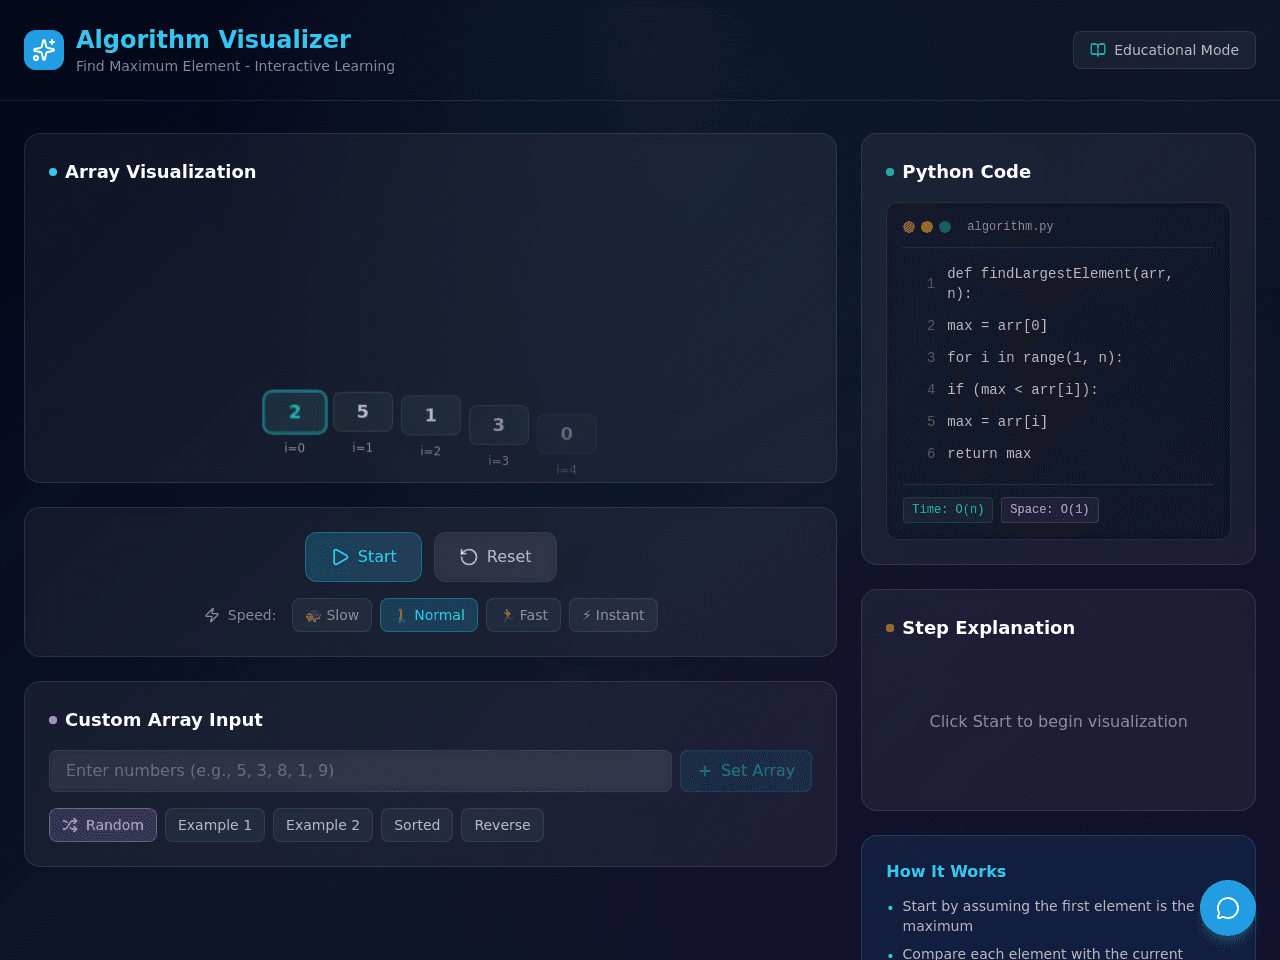Click Find Maximum Element subtitle
The width and height of the screenshot is (1280, 960).
point(235,66)
